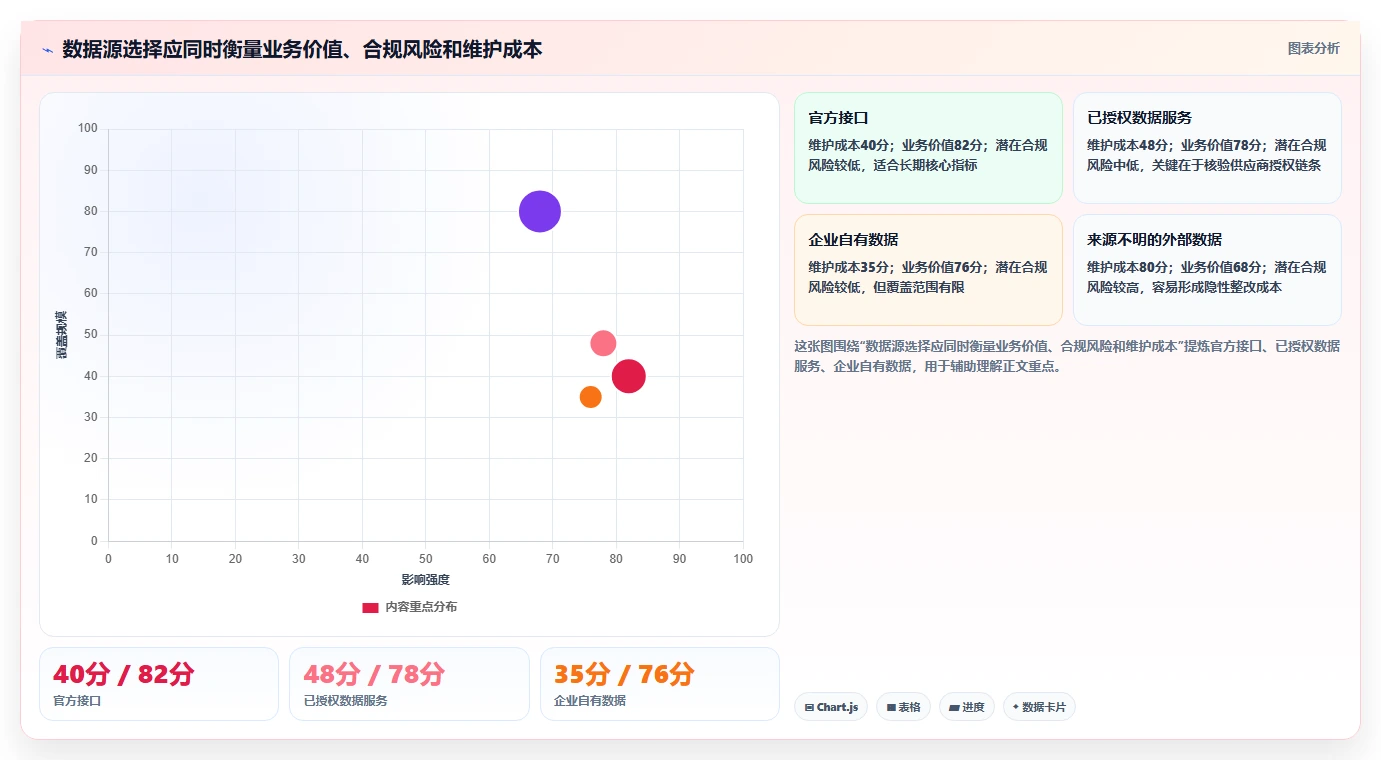The width and height of the screenshot is (1381, 760).
Task: Click the orange bubble in the scatter chart
Action: (591, 397)
